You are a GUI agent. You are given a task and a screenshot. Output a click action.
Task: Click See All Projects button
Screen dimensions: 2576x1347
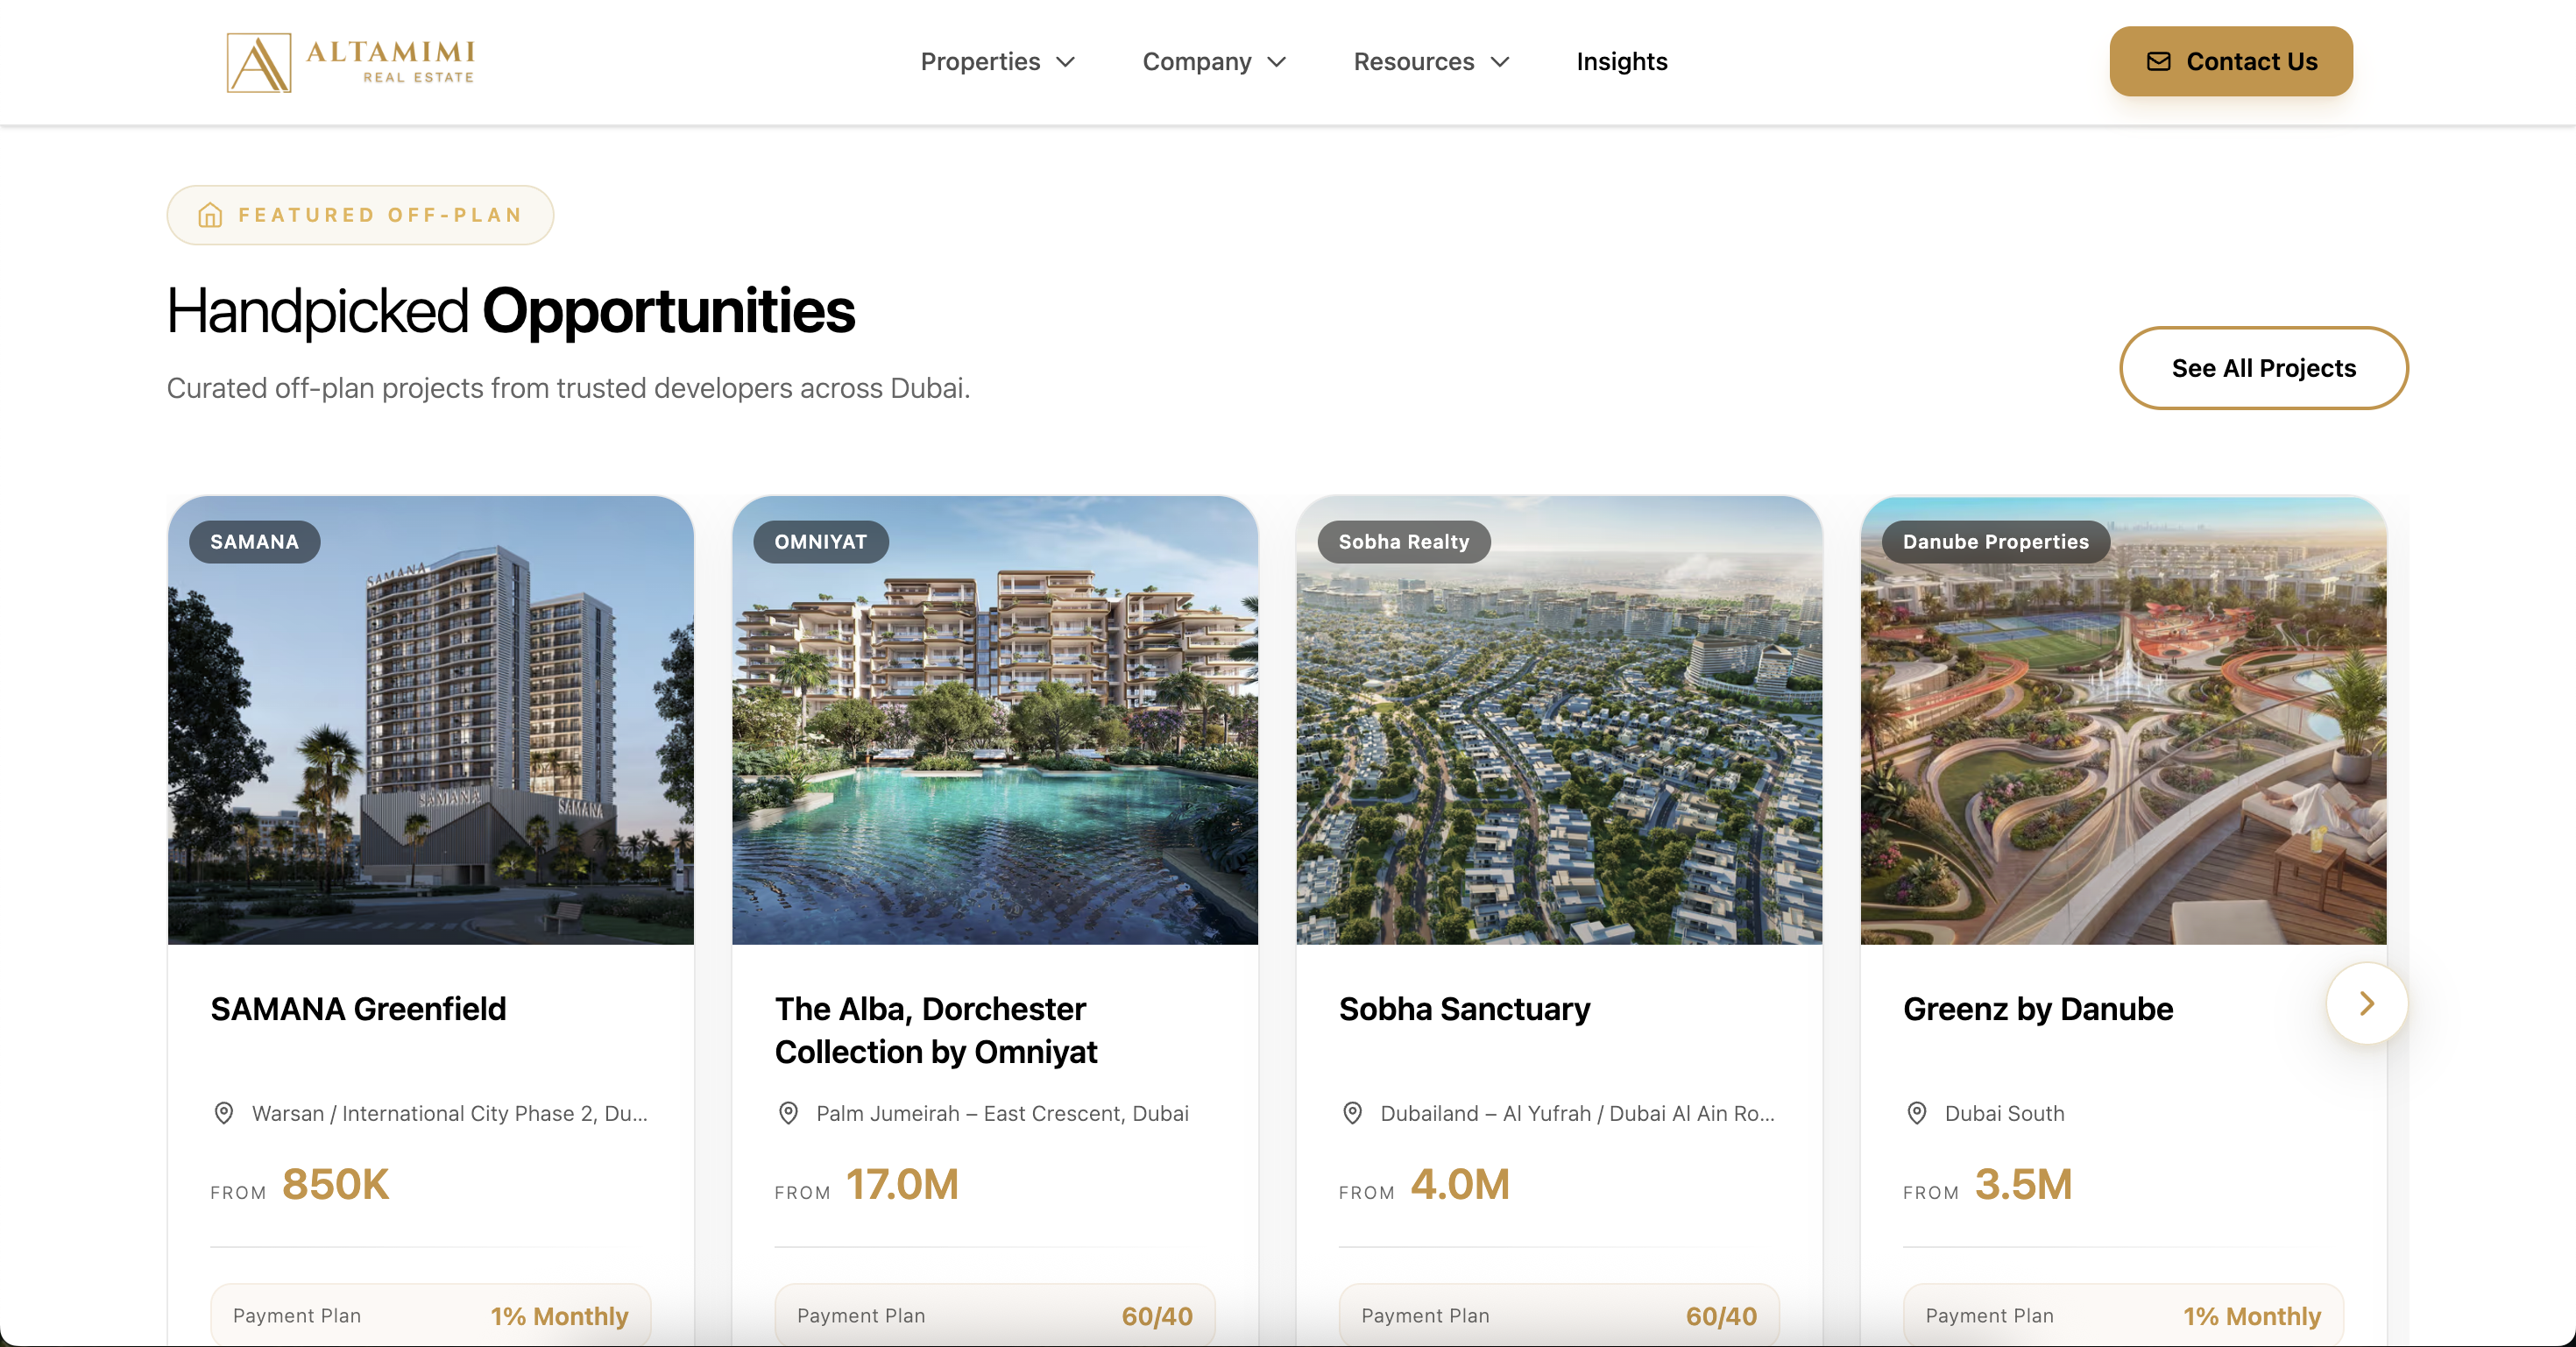point(2263,368)
